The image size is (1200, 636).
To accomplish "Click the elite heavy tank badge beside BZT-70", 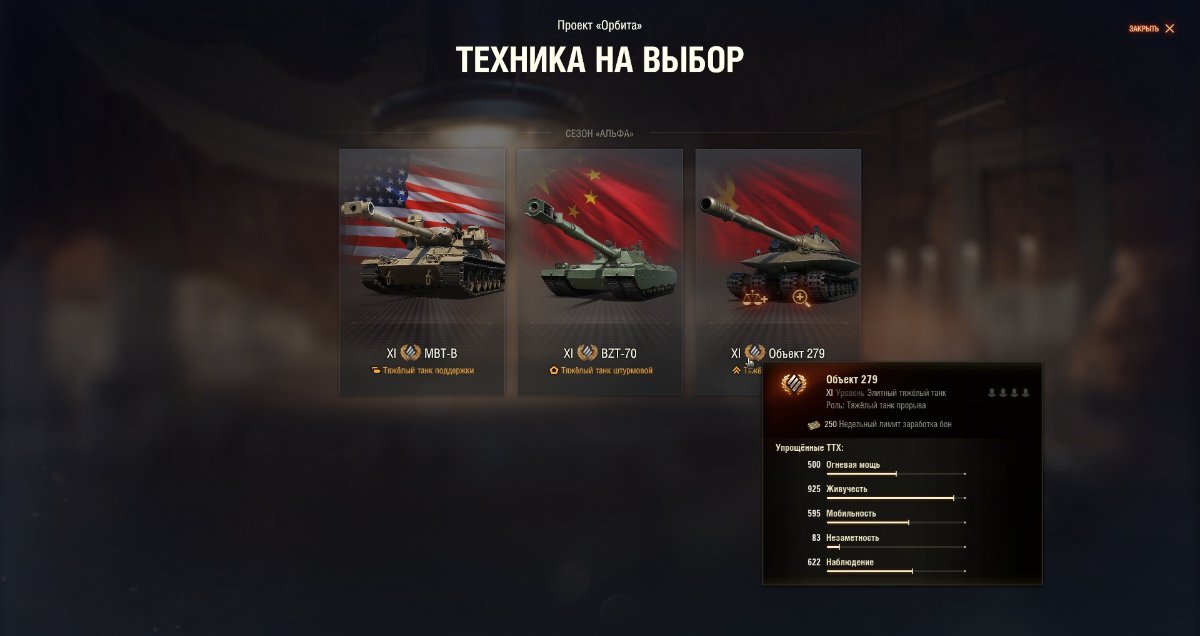I will pos(587,353).
